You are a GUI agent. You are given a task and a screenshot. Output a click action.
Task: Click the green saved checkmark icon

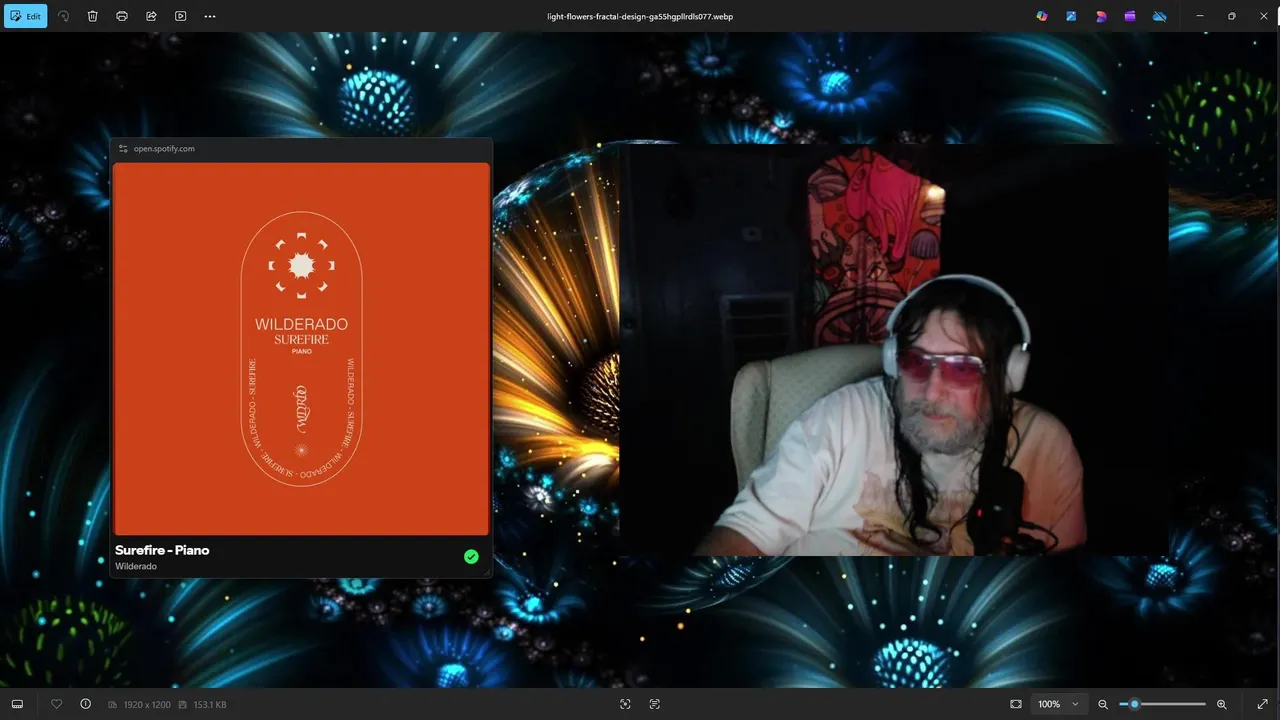(x=471, y=557)
